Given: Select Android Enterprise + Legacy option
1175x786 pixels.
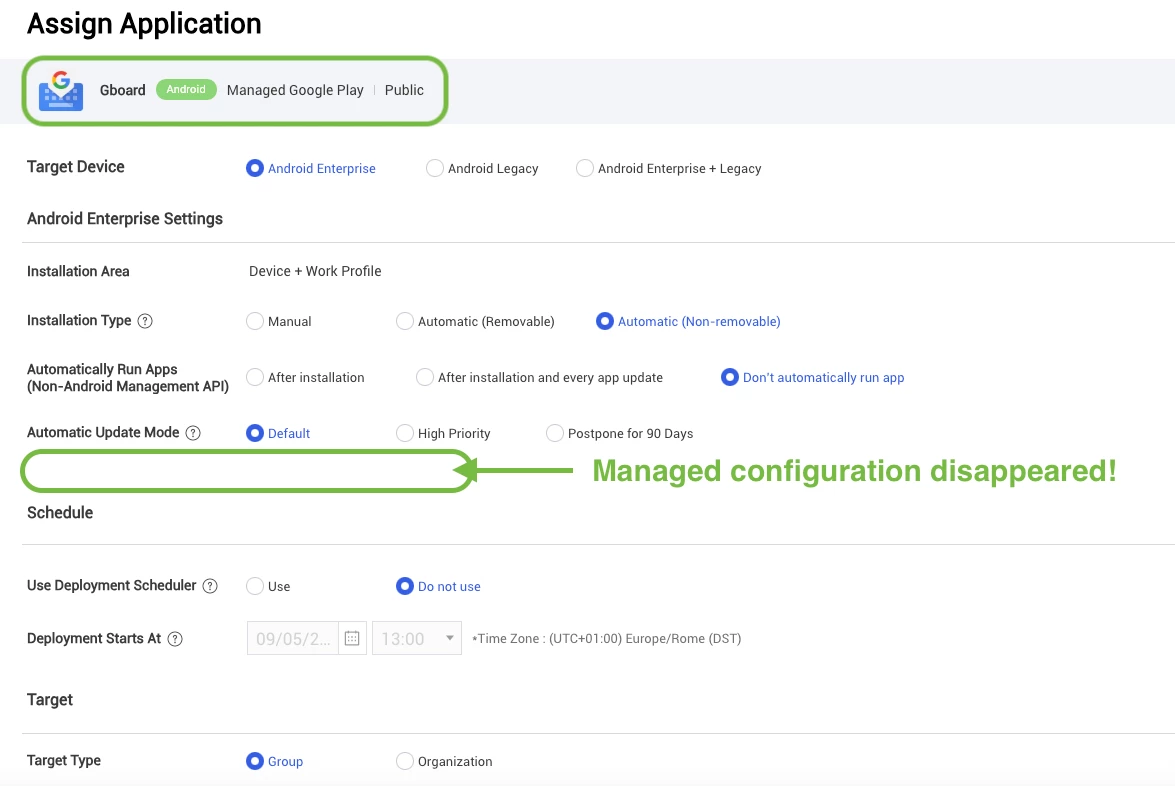Looking at the screenshot, I should pos(585,169).
